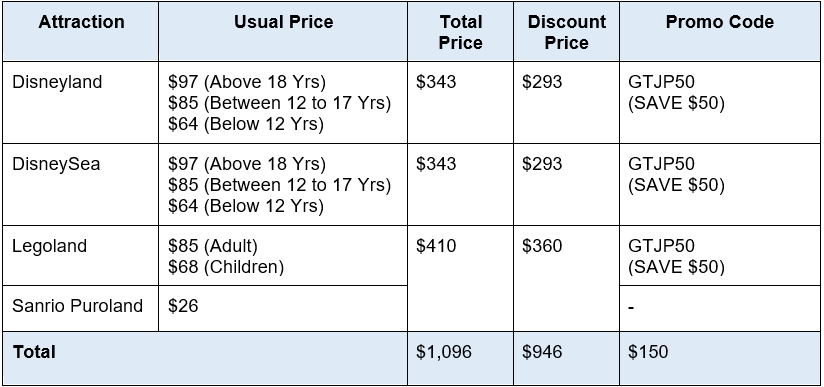
Task: Click the Attraction column header
Action: (81, 32)
